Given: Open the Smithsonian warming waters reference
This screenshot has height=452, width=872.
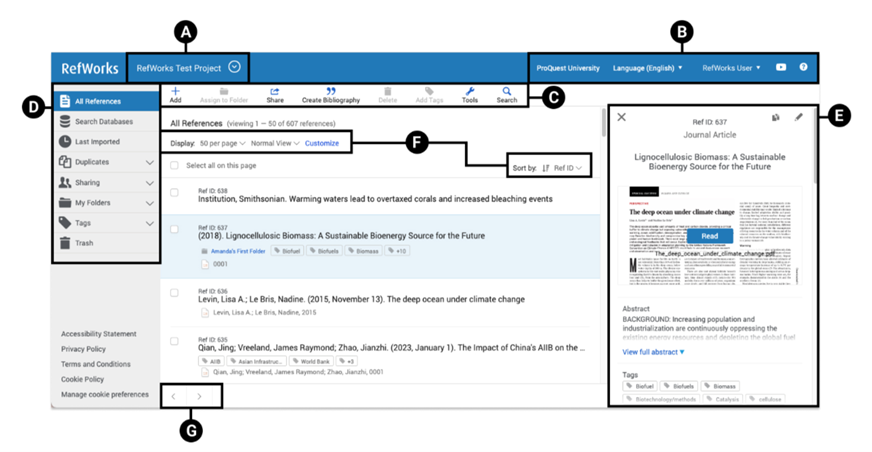Looking at the screenshot, I should pyautogui.click(x=375, y=199).
